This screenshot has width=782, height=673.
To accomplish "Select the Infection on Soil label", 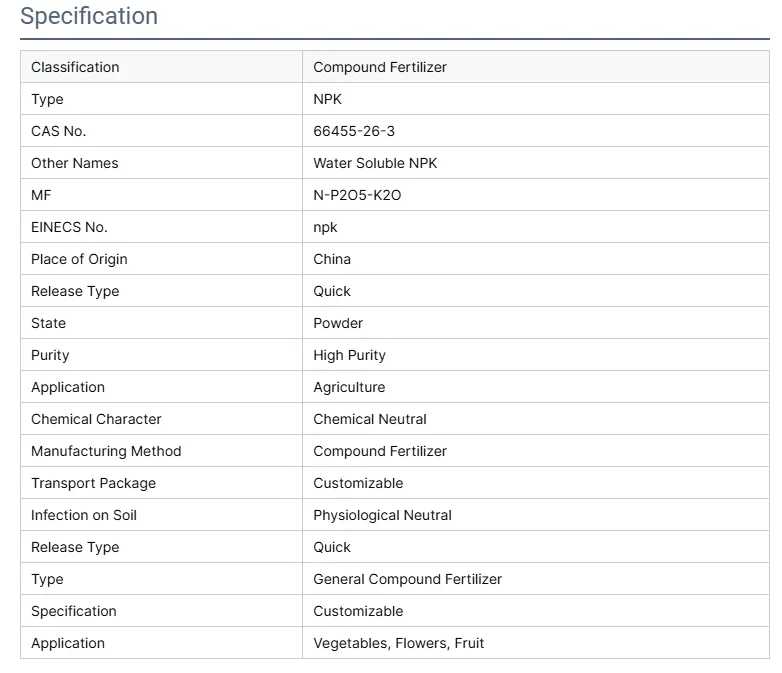I will tap(84, 515).
